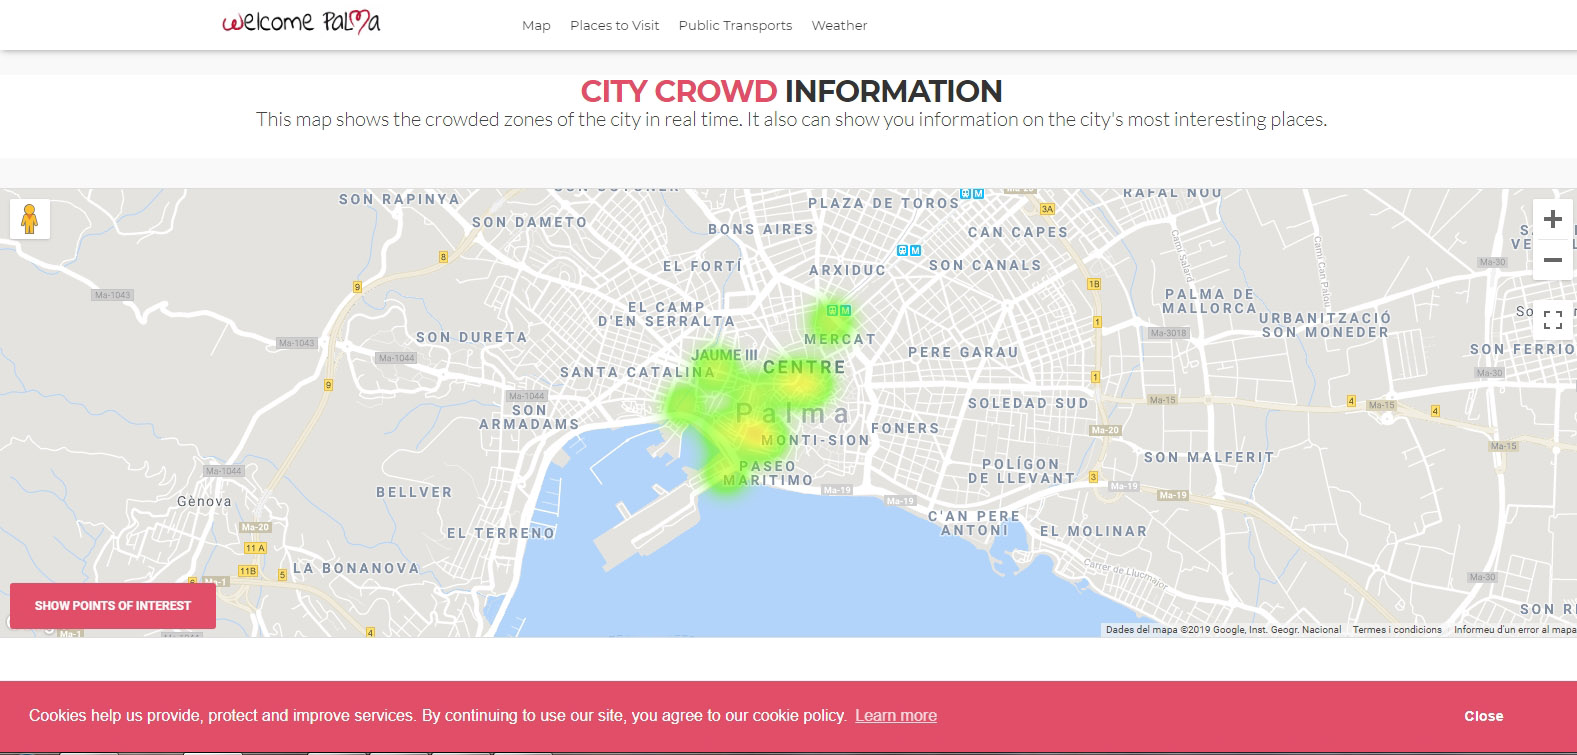
Task: Open Places to Visit page
Action: (614, 25)
